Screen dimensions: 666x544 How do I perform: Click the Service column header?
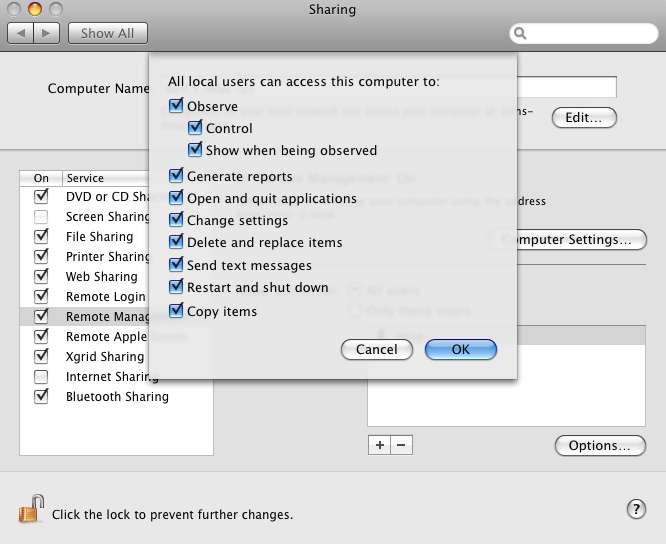[106, 178]
